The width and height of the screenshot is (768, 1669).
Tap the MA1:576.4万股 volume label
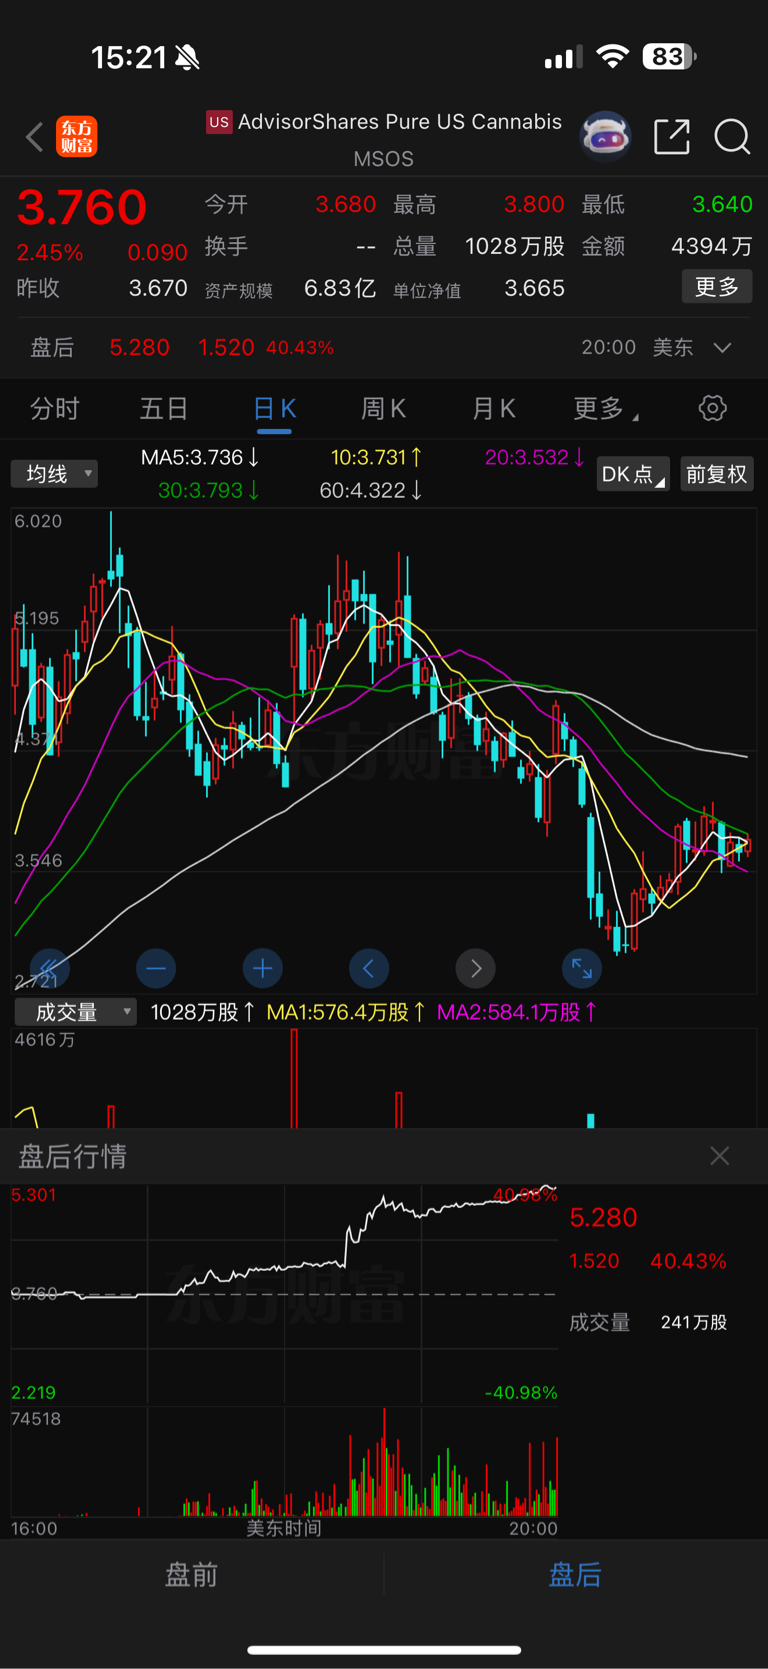click(346, 1012)
